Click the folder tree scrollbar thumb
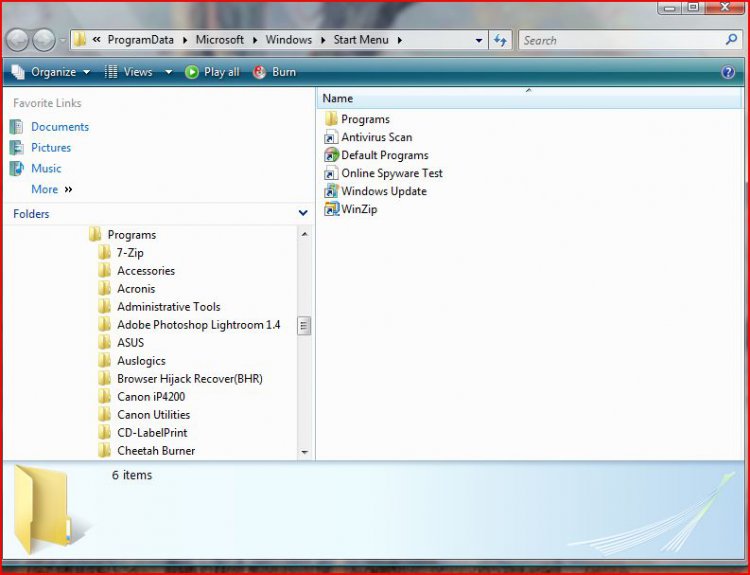 304,326
